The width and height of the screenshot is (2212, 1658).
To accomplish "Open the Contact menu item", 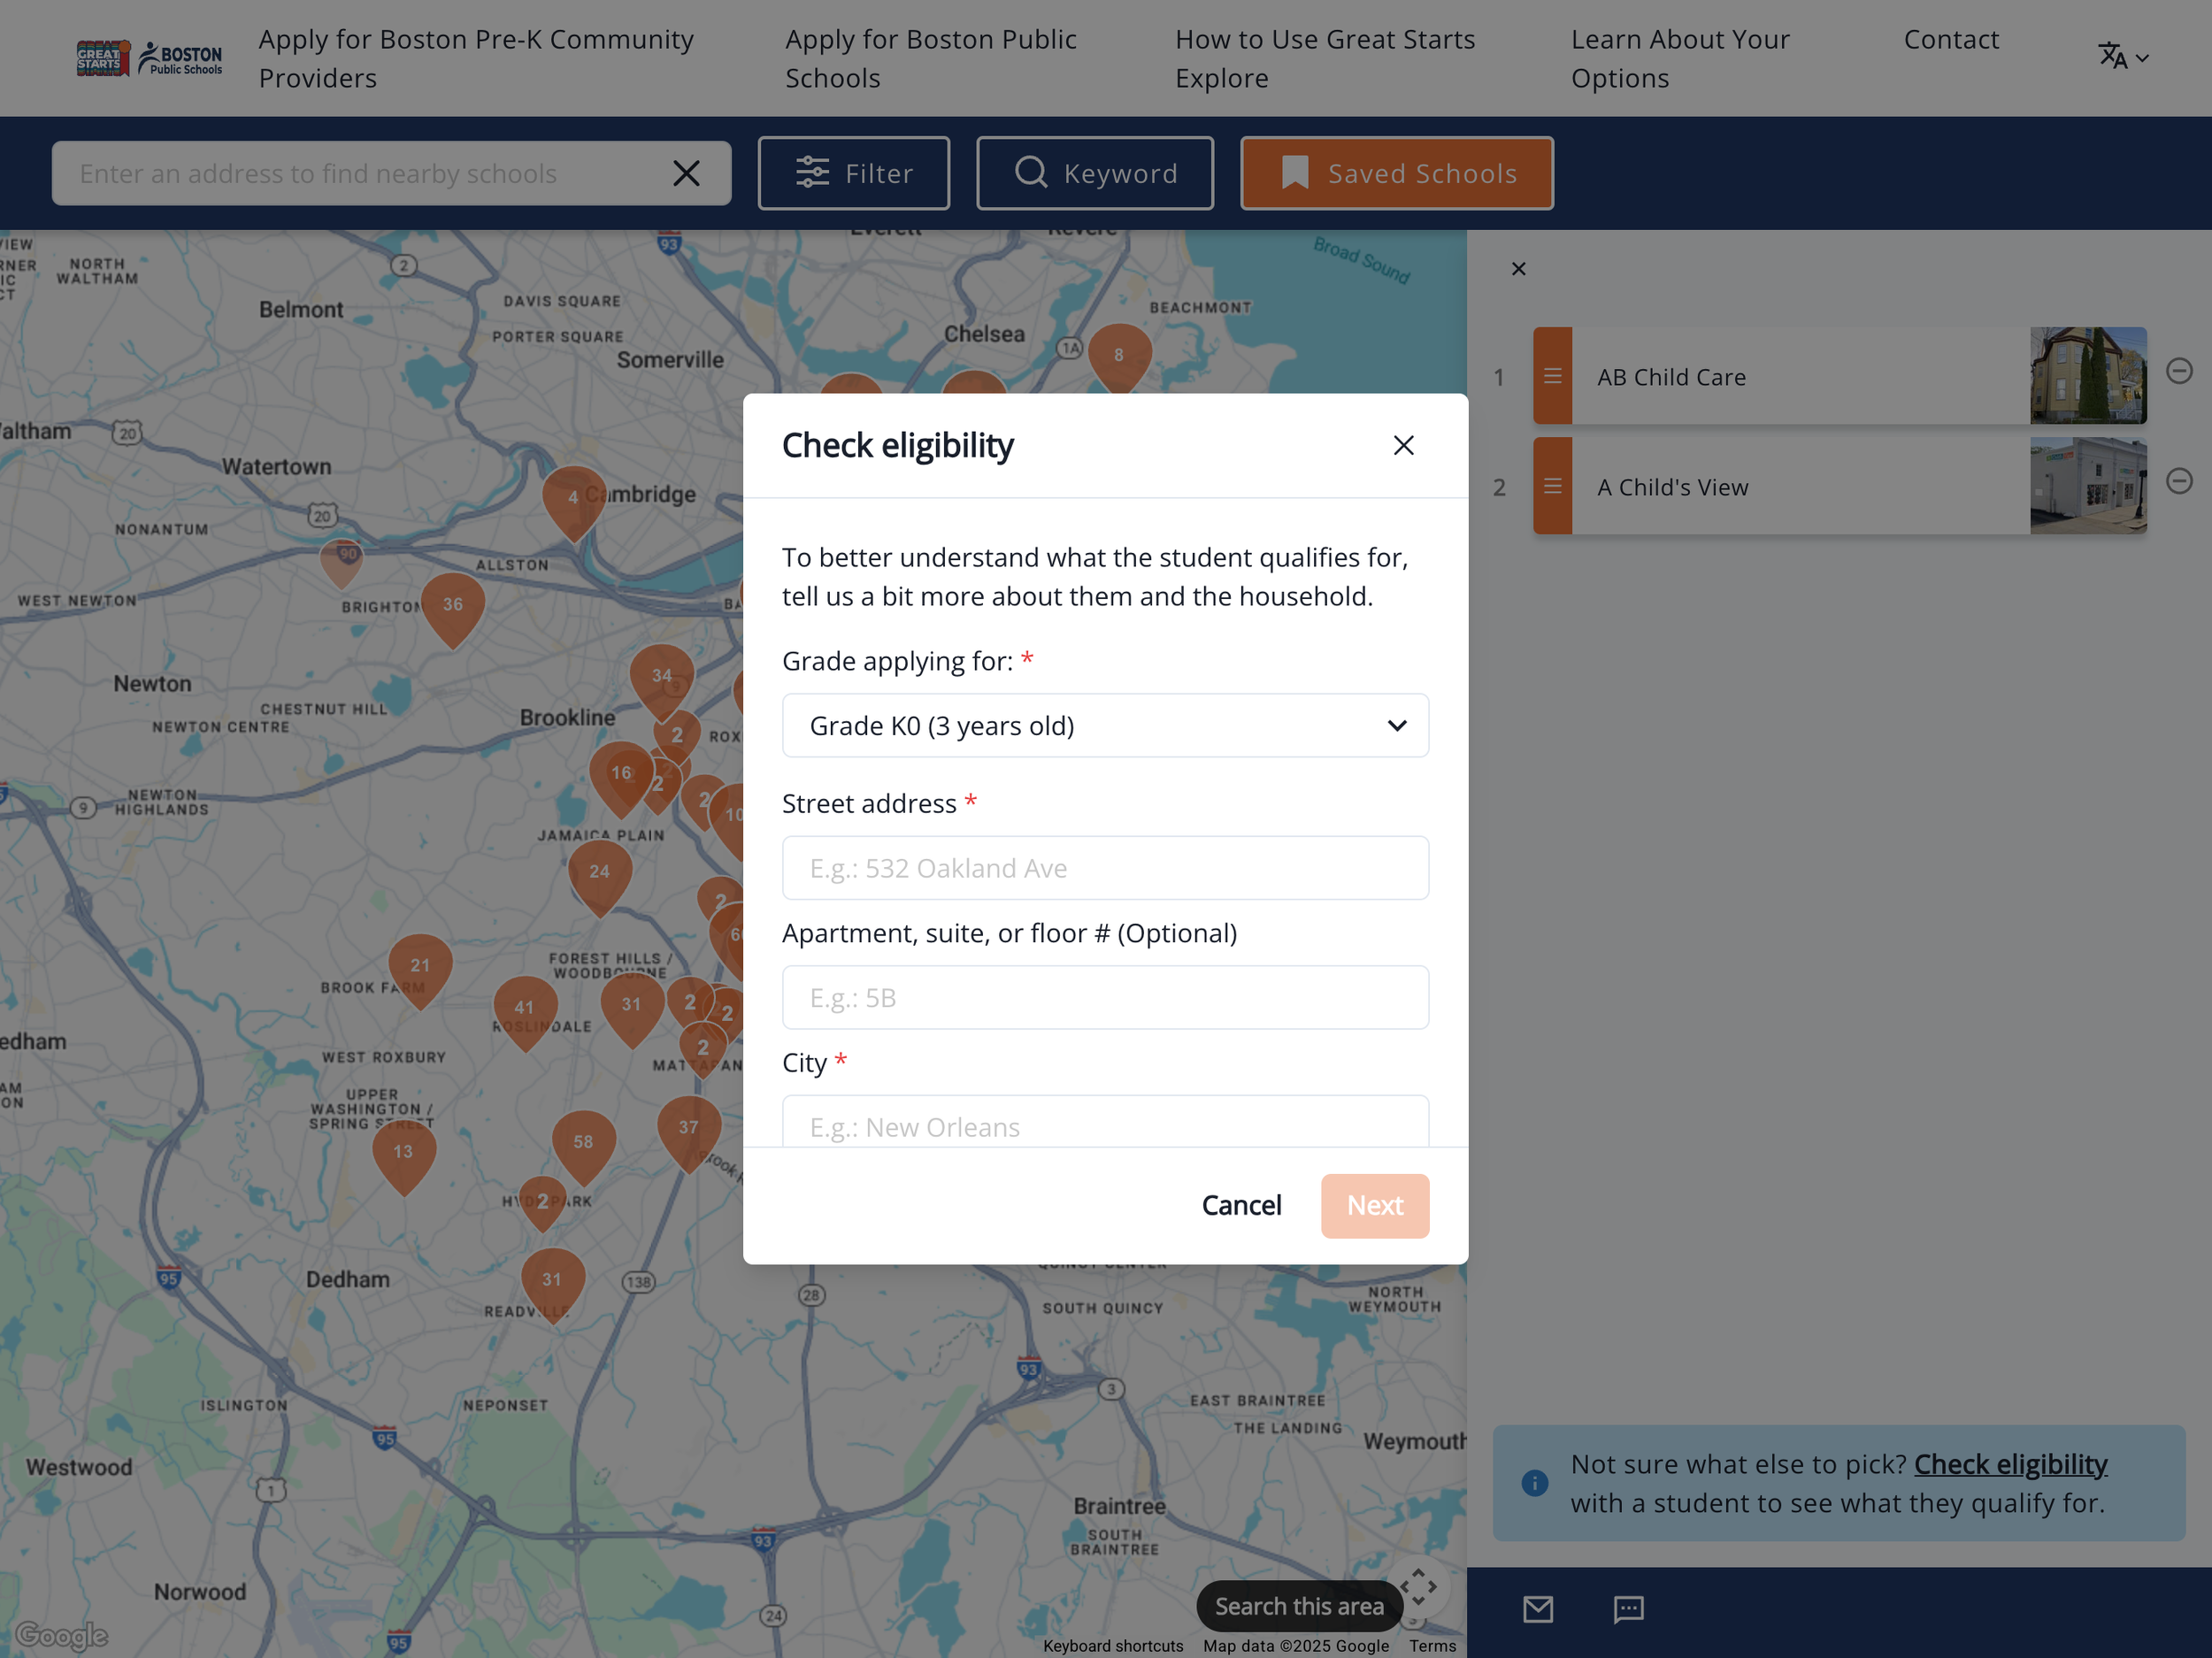I will [1951, 40].
